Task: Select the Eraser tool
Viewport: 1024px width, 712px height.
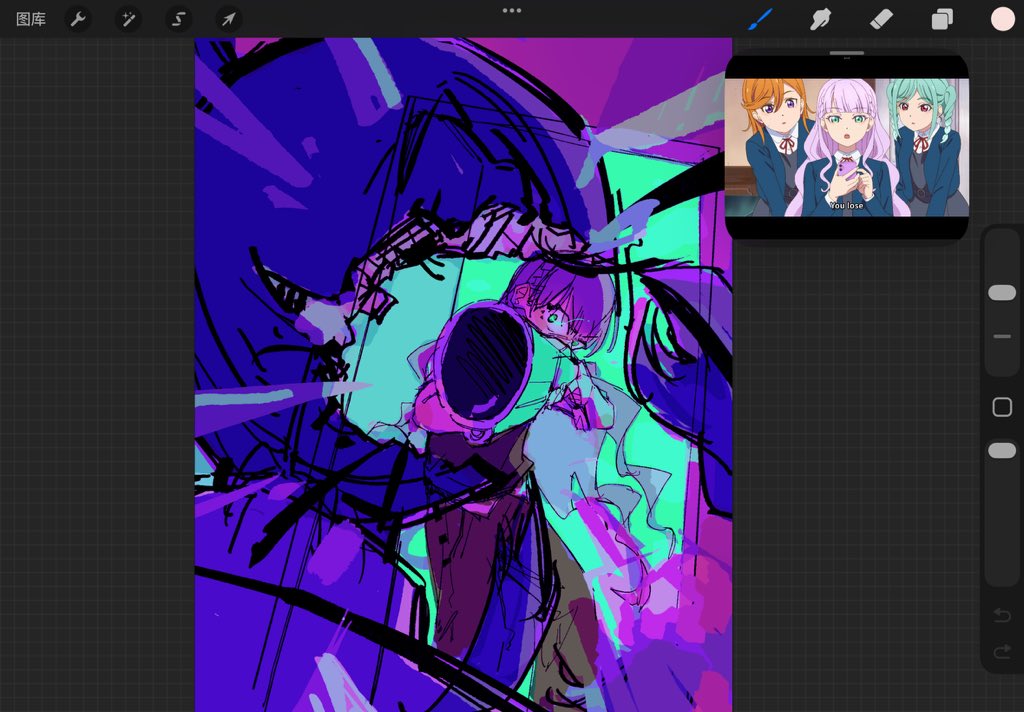Action: point(881,20)
